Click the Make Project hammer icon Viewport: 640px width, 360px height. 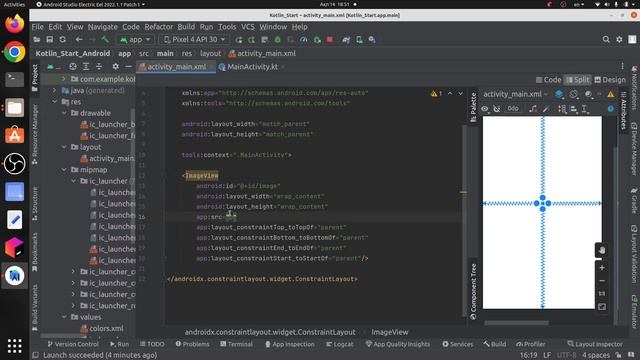(105, 40)
